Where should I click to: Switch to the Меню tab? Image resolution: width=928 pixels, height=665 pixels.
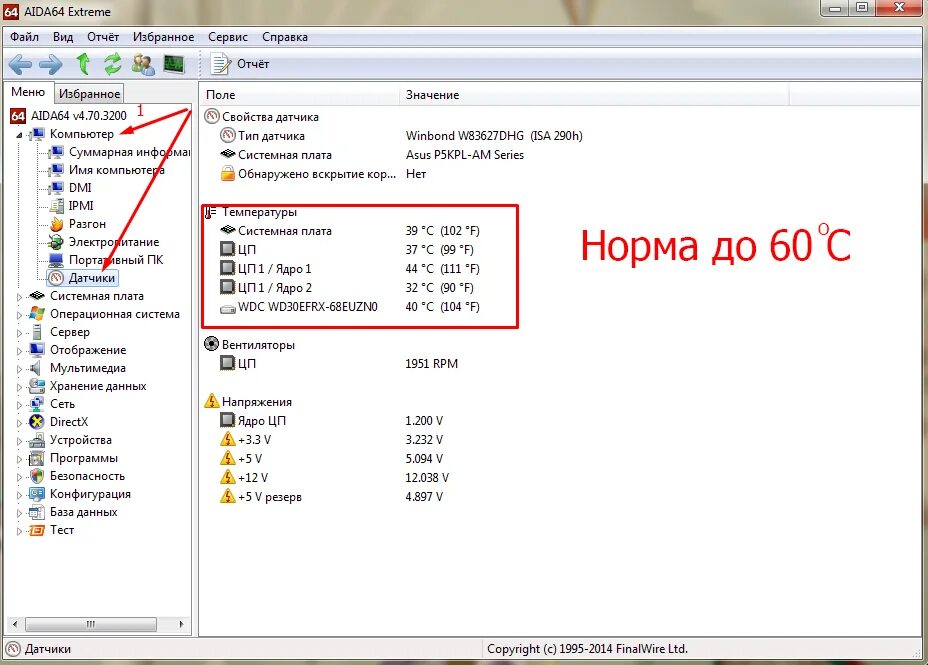pos(28,92)
